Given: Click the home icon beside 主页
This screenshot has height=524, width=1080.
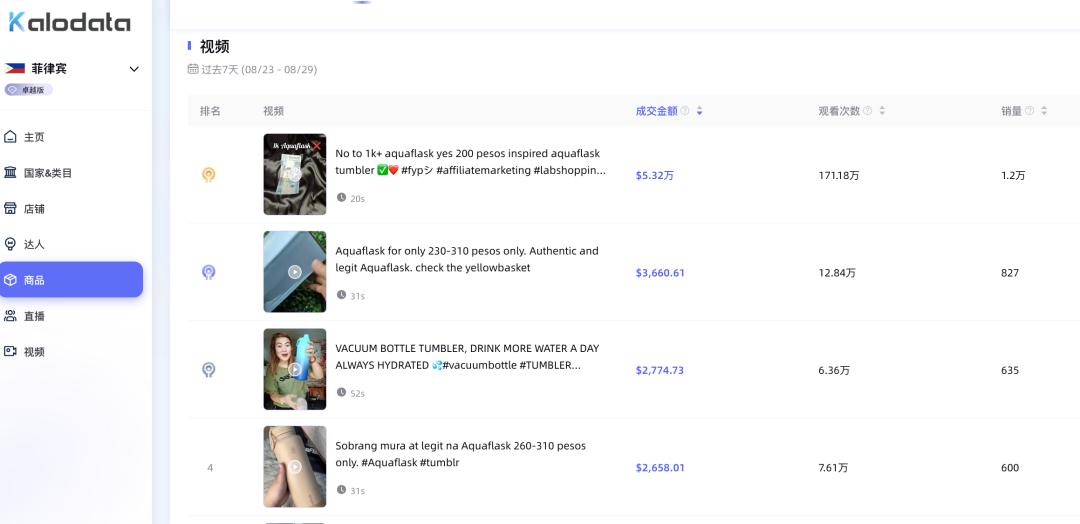Looking at the screenshot, I should [x=10, y=137].
